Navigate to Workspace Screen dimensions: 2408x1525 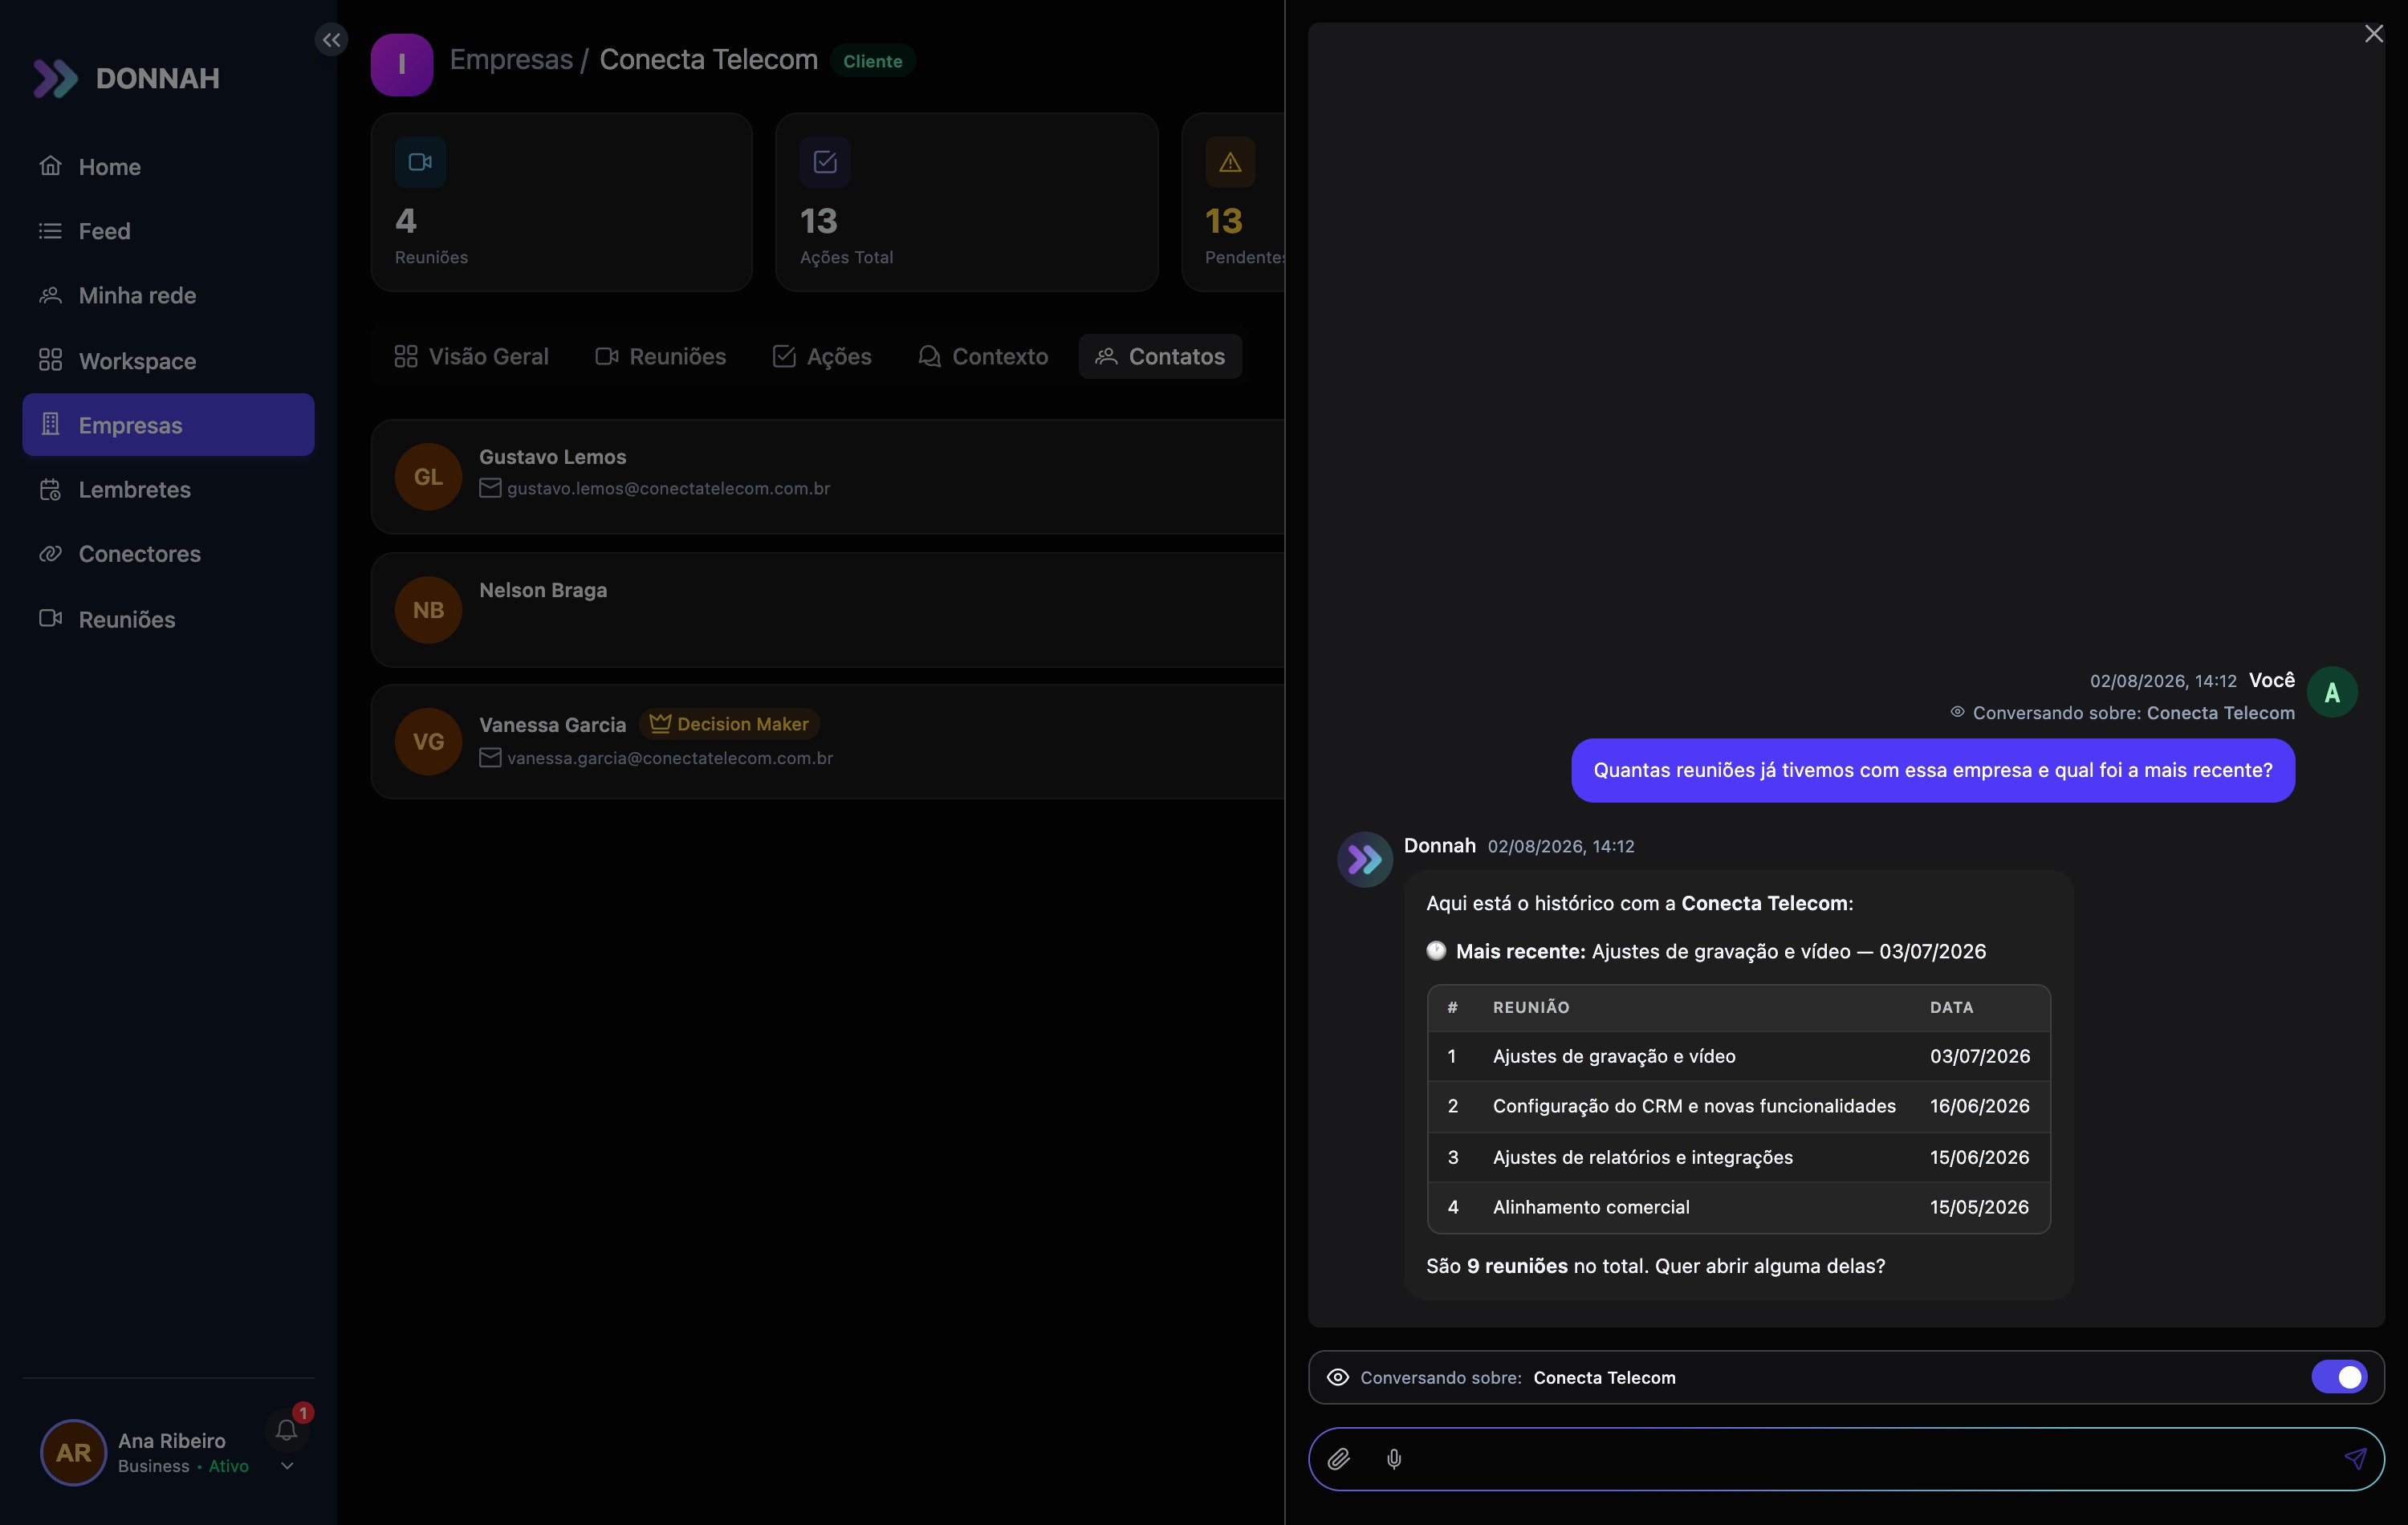click(x=168, y=361)
